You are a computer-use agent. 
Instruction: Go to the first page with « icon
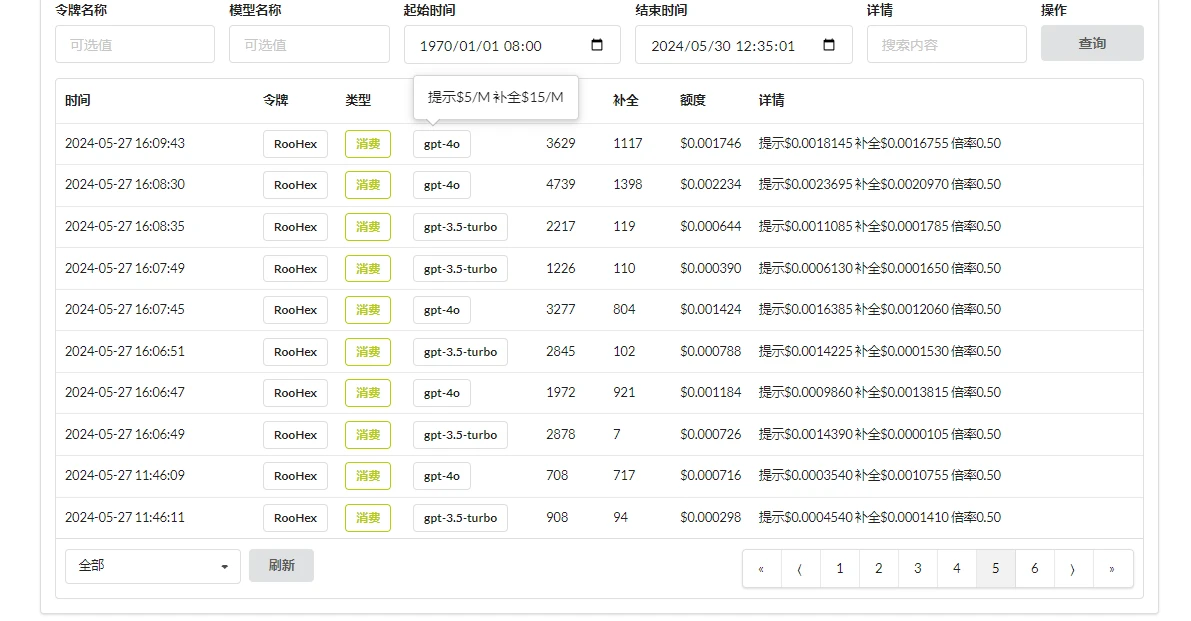(762, 568)
